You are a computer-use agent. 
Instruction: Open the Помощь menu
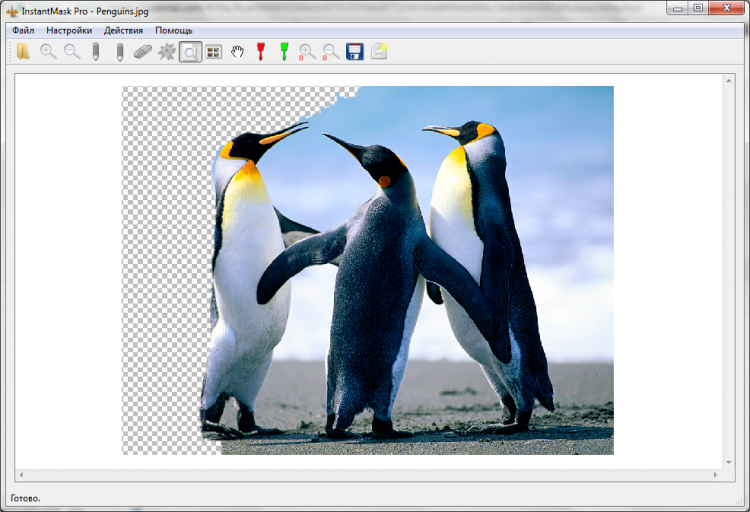(174, 30)
